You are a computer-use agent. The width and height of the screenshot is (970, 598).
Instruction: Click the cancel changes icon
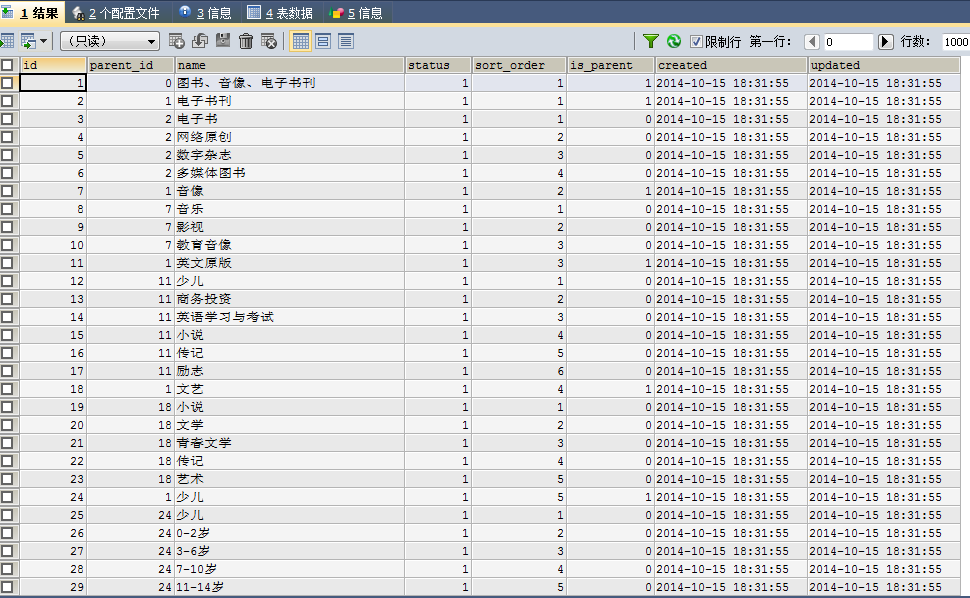point(268,41)
